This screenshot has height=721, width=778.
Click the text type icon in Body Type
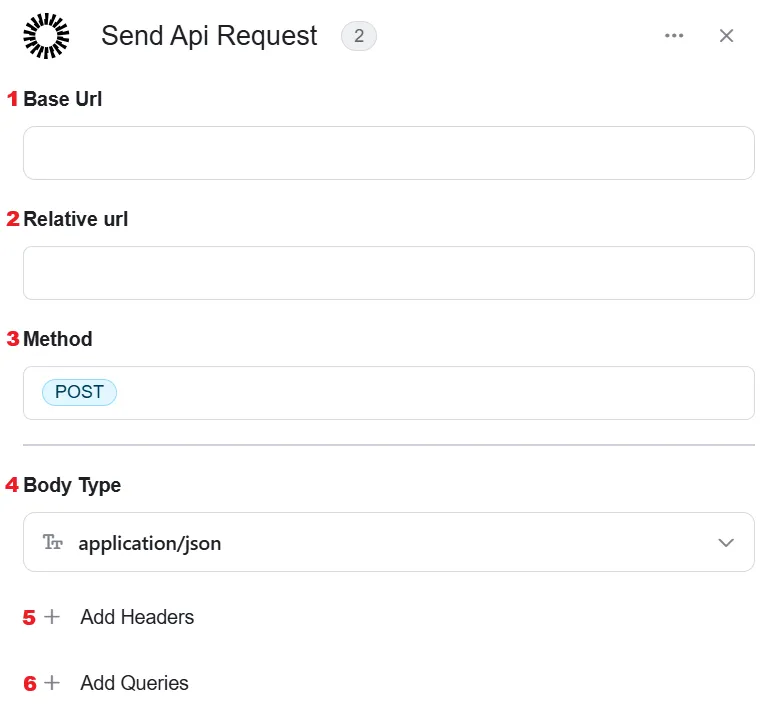(x=53, y=542)
